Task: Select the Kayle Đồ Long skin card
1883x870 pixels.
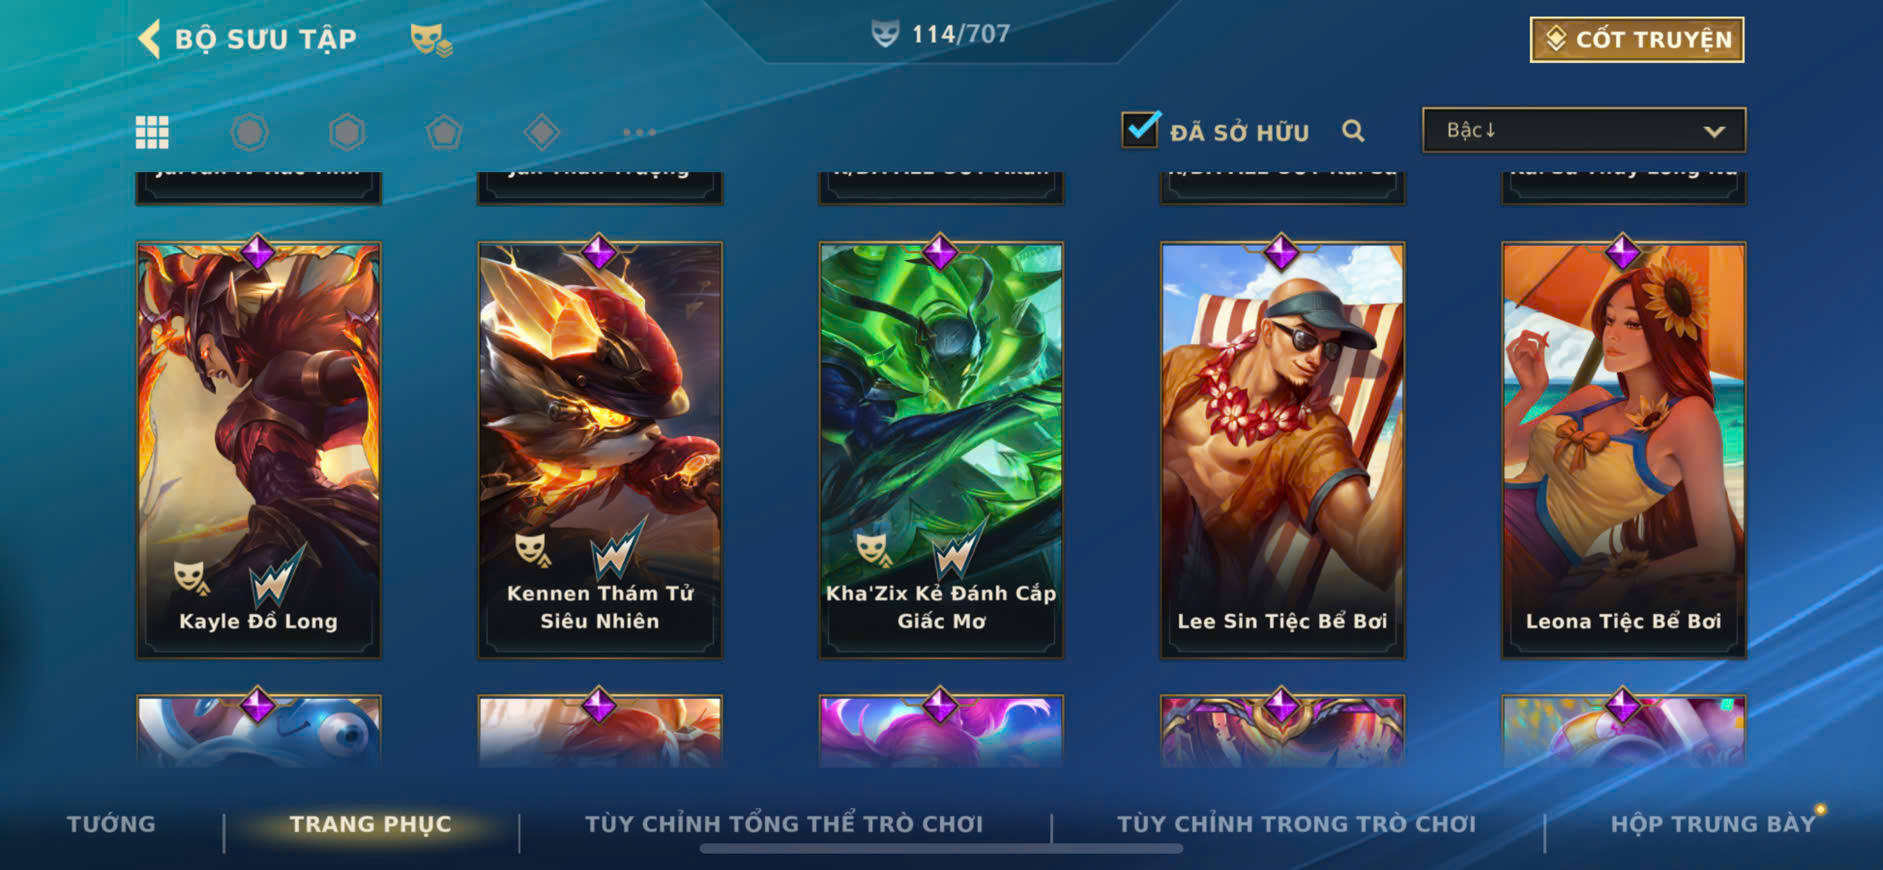Action: click(x=259, y=450)
